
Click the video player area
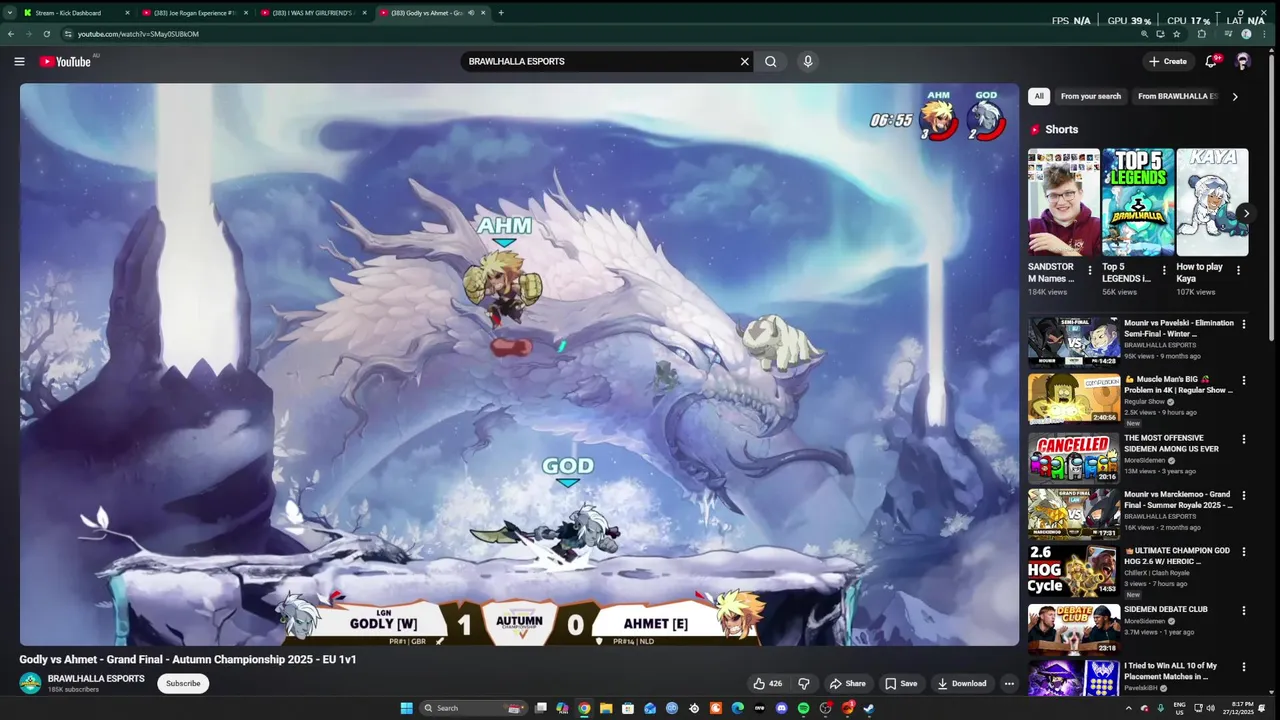(x=519, y=364)
